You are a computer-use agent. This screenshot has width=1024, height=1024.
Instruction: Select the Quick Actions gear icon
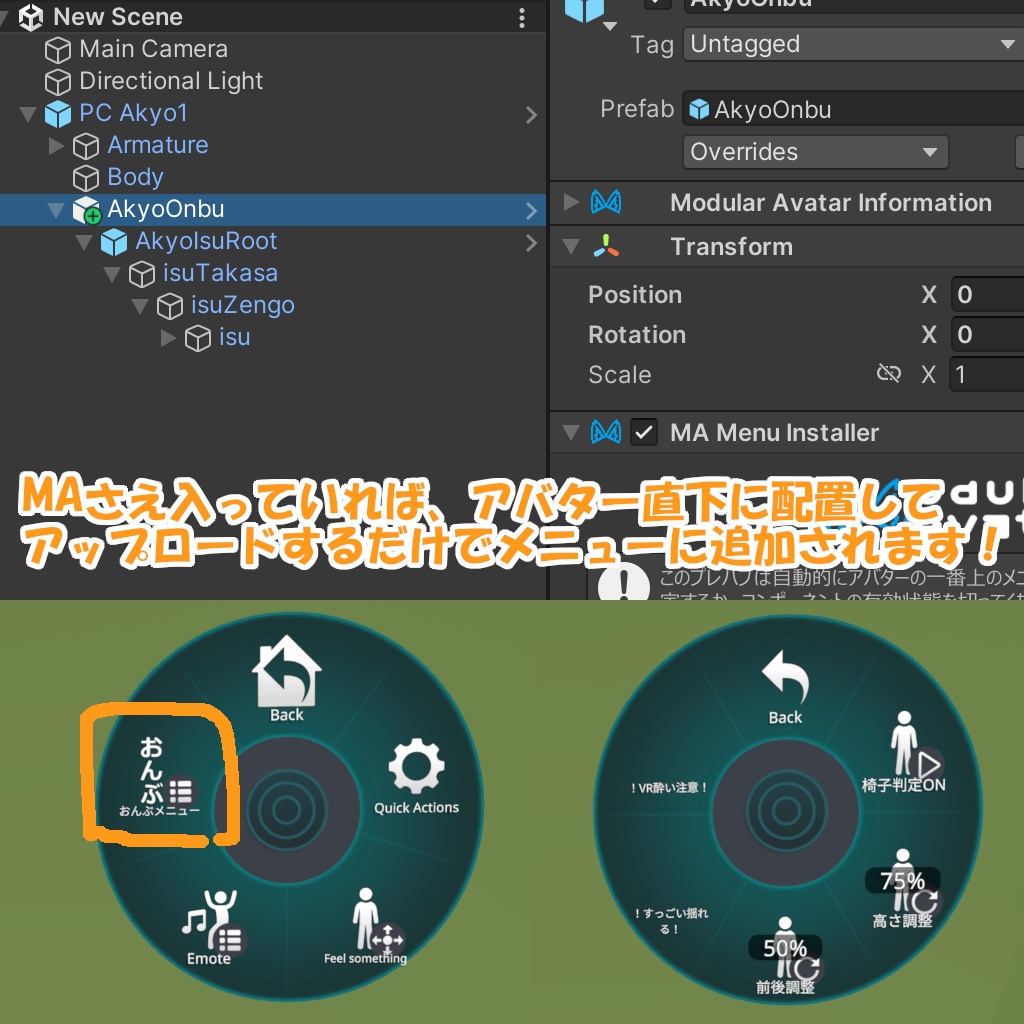point(416,767)
